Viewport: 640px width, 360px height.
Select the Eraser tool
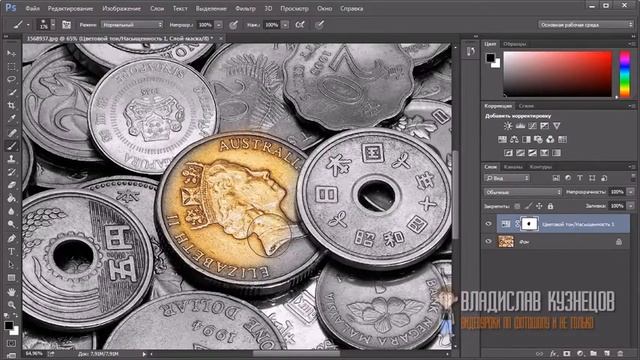[11, 185]
